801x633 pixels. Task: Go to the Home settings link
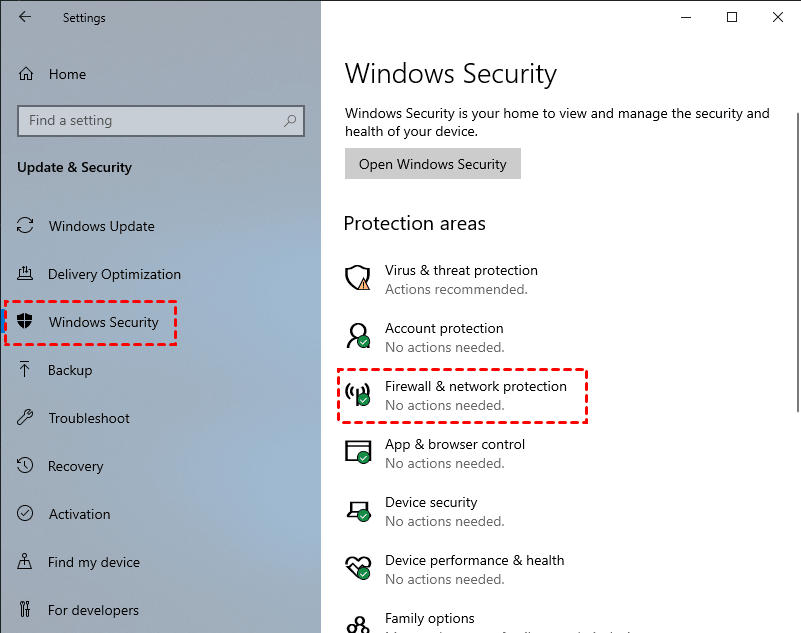67,74
